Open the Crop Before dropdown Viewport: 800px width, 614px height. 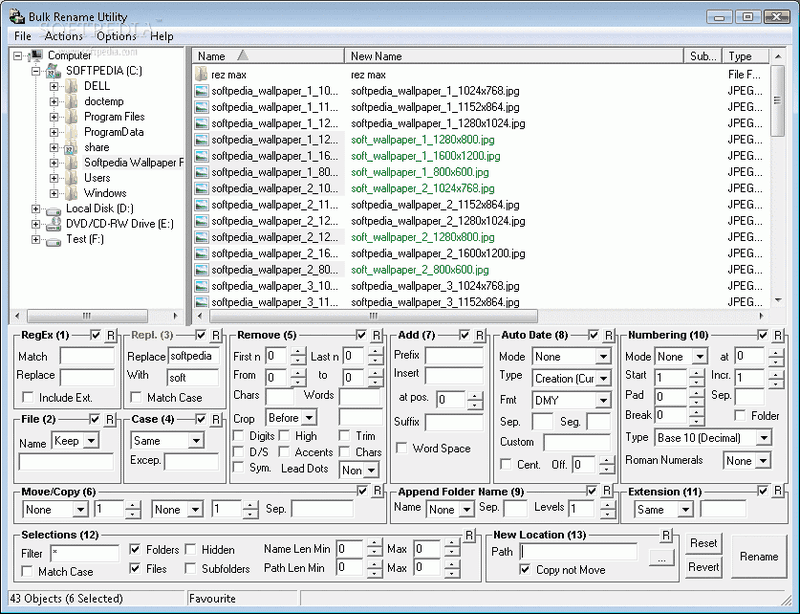(x=309, y=418)
